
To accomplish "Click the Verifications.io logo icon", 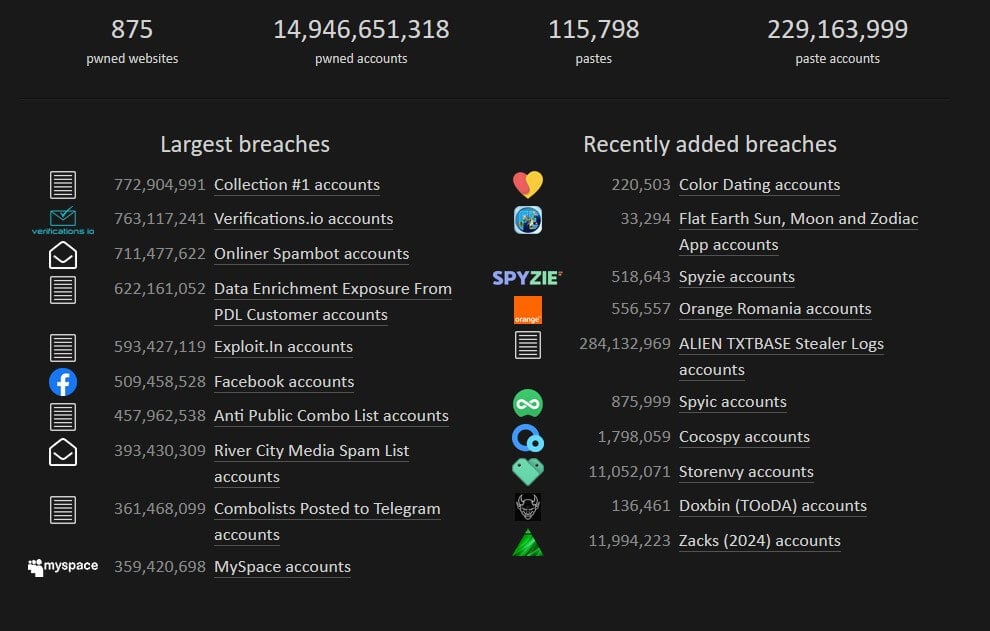I will (63, 220).
